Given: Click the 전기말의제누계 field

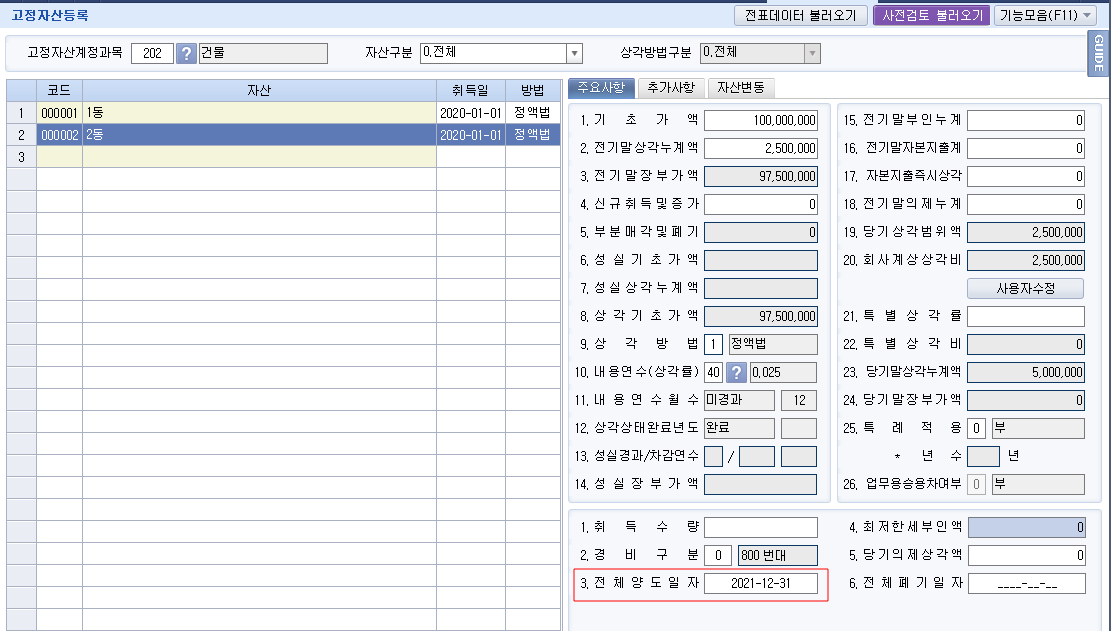Looking at the screenshot, I should point(1025,204).
